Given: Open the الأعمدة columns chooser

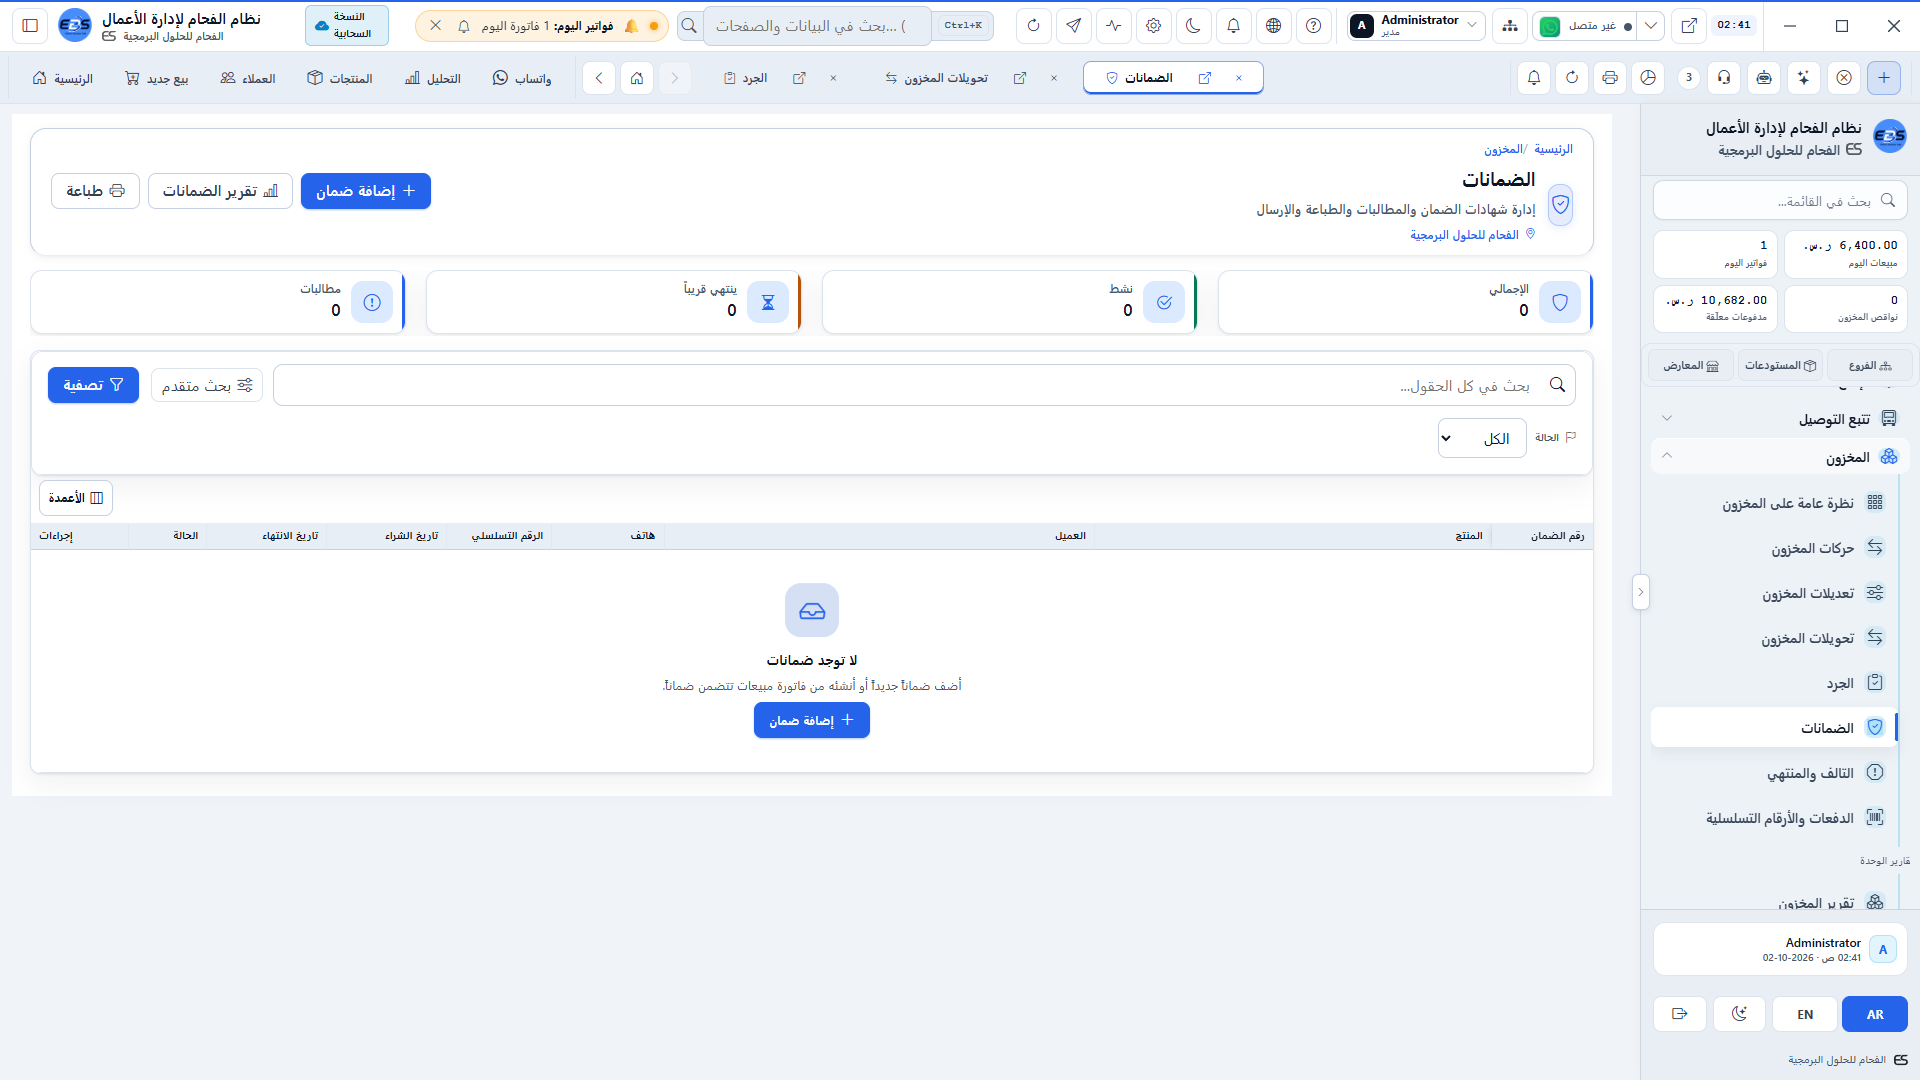Looking at the screenshot, I should tap(76, 498).
